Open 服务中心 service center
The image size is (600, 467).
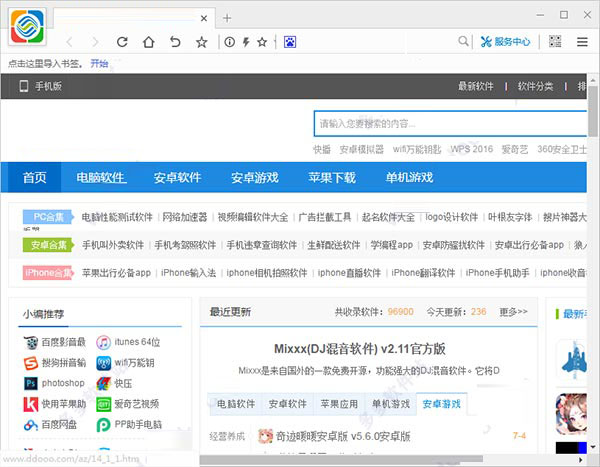(505, 41)
